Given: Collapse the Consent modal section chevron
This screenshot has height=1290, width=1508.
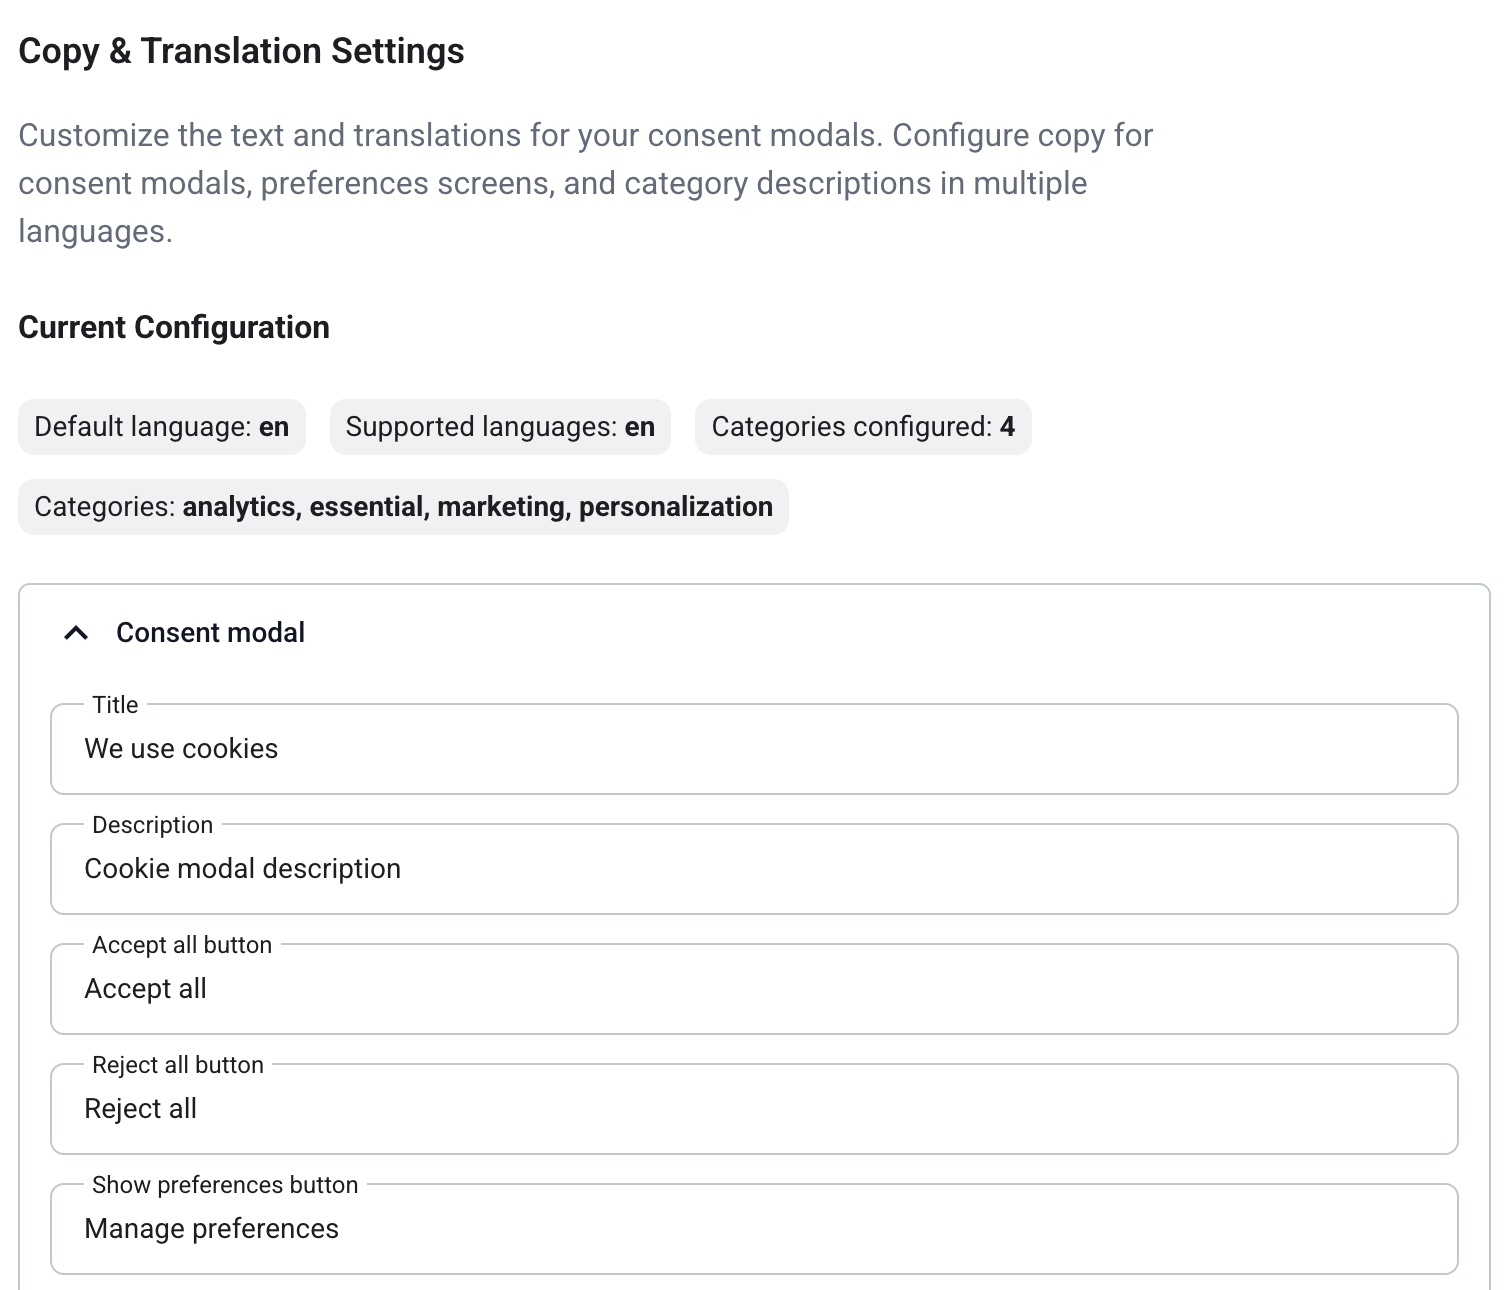Looking at the screenshot, I should pos(76,633).
